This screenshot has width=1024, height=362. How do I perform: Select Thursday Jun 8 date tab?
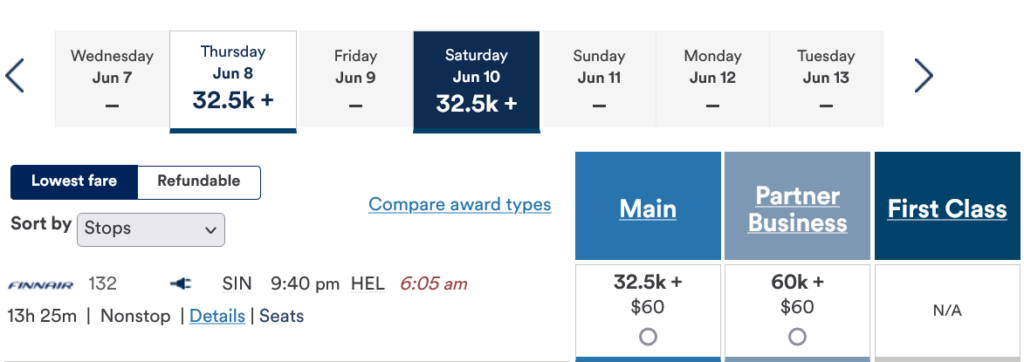tap(232, 80)
